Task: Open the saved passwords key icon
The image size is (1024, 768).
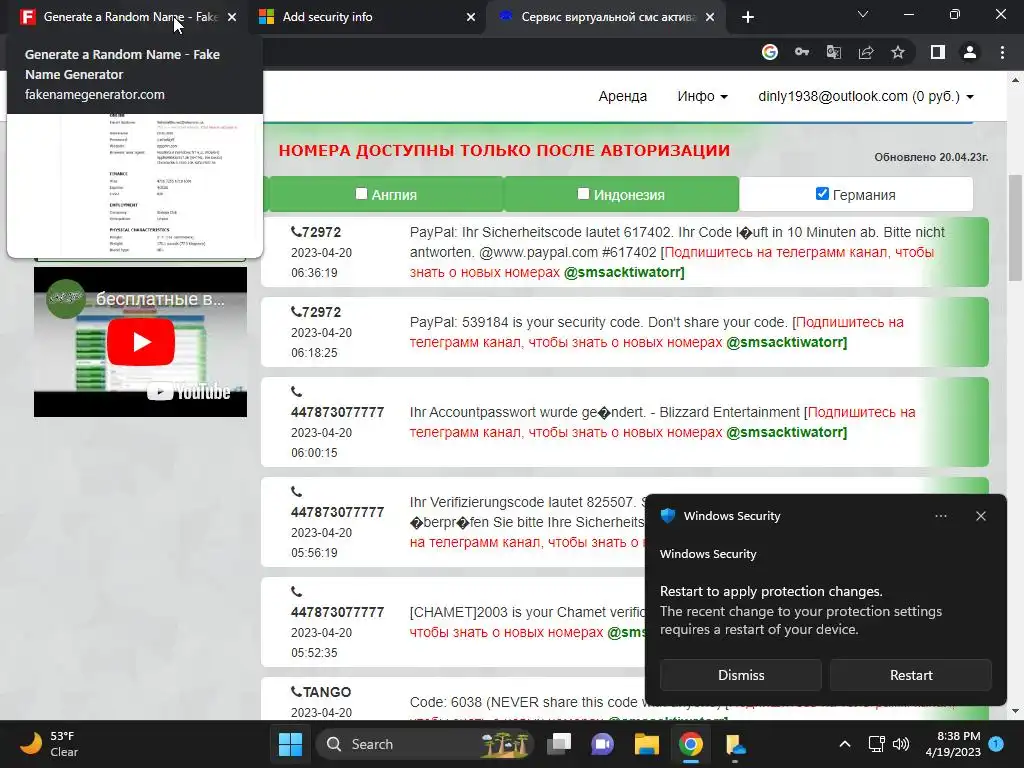Action: pyautogui.click(x=802, y=52)
